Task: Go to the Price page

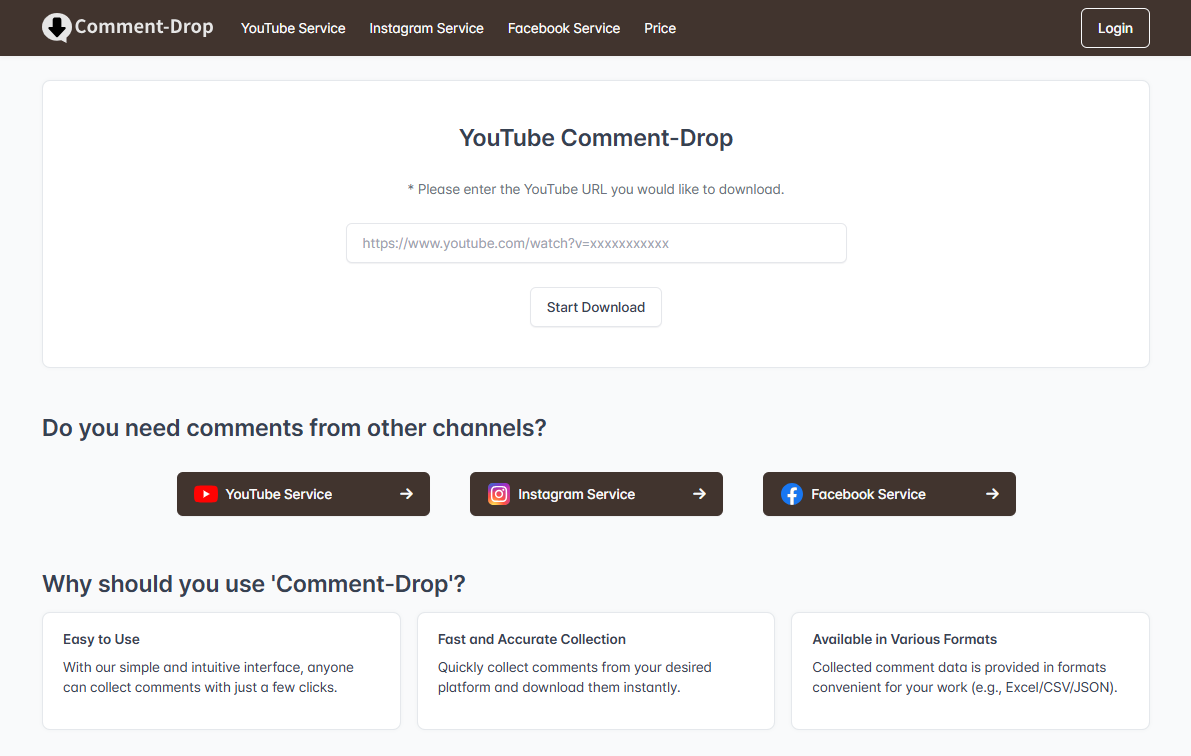Action: coord(660,28)
